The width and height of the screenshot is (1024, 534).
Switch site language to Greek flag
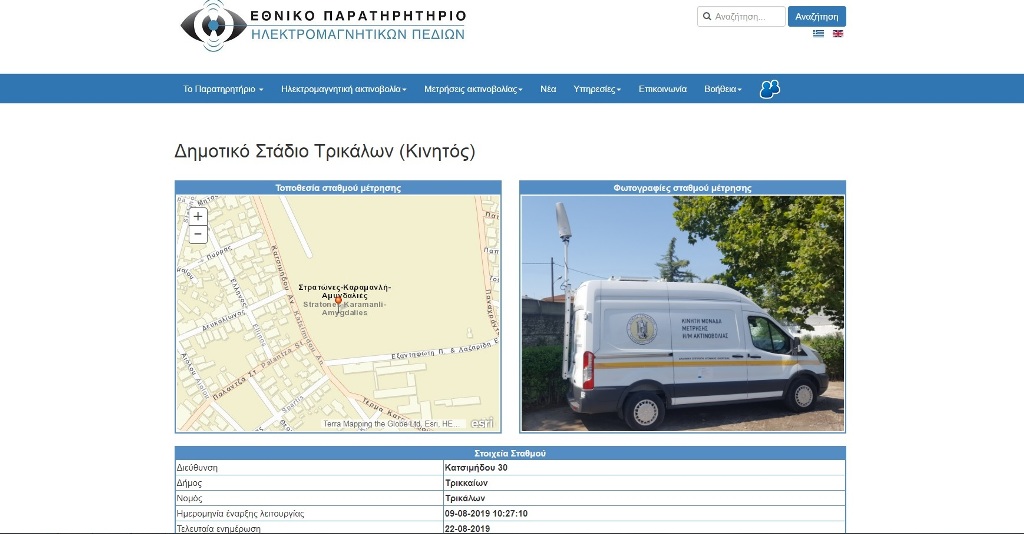pos(818,33)
